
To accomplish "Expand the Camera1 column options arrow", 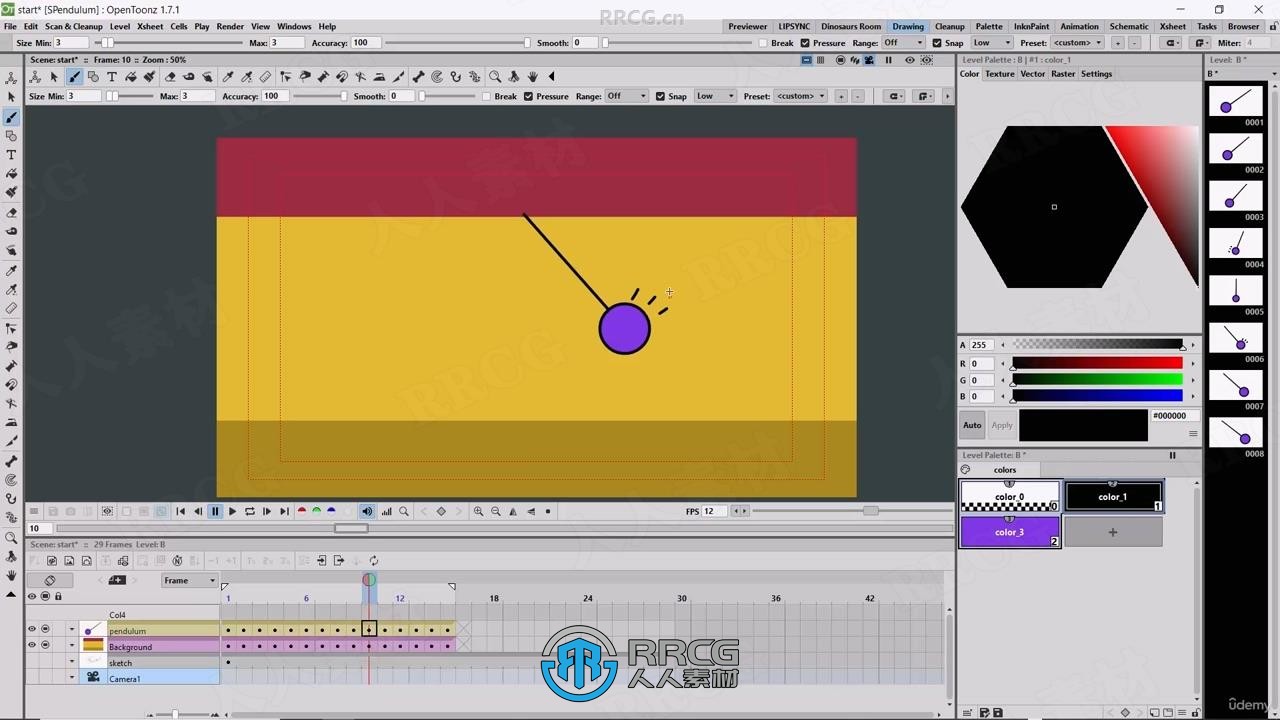I will [x=72, y=677].
